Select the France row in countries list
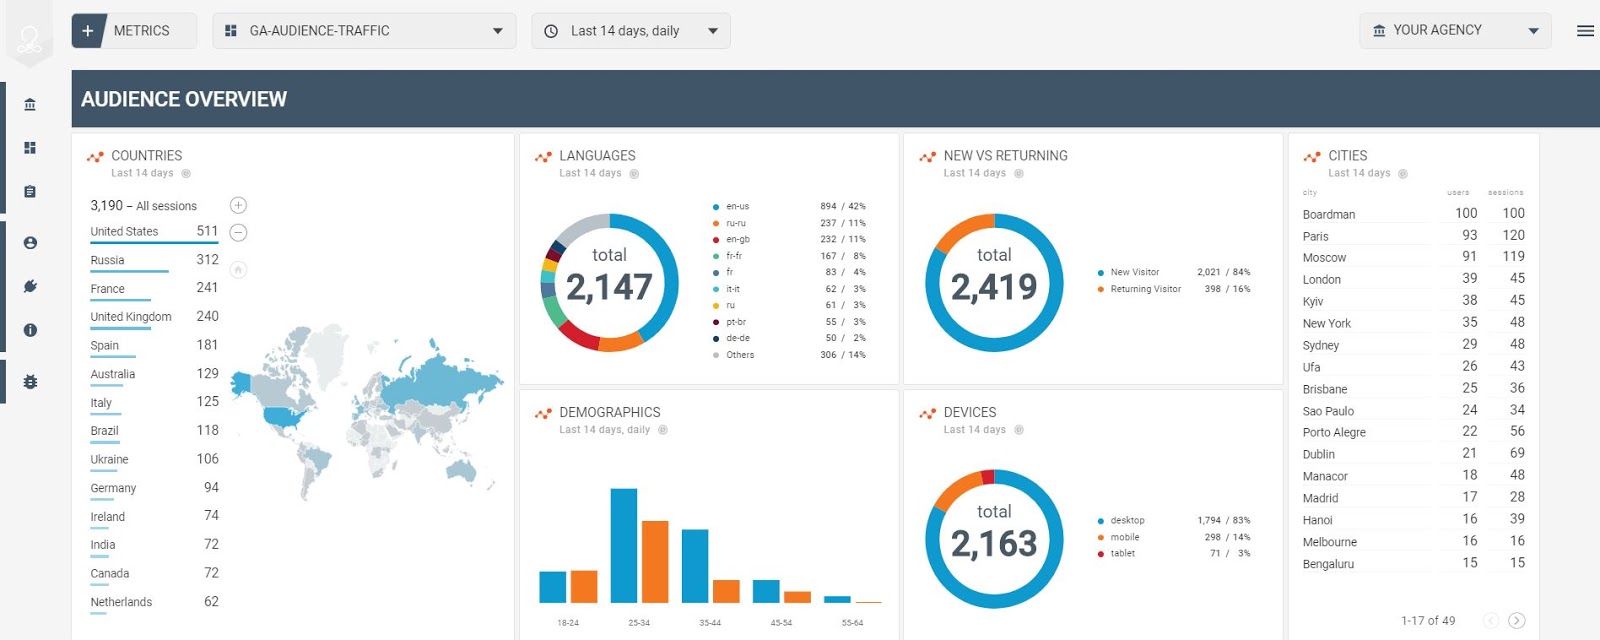This screenshot has width=1600, height=640. 155,289
